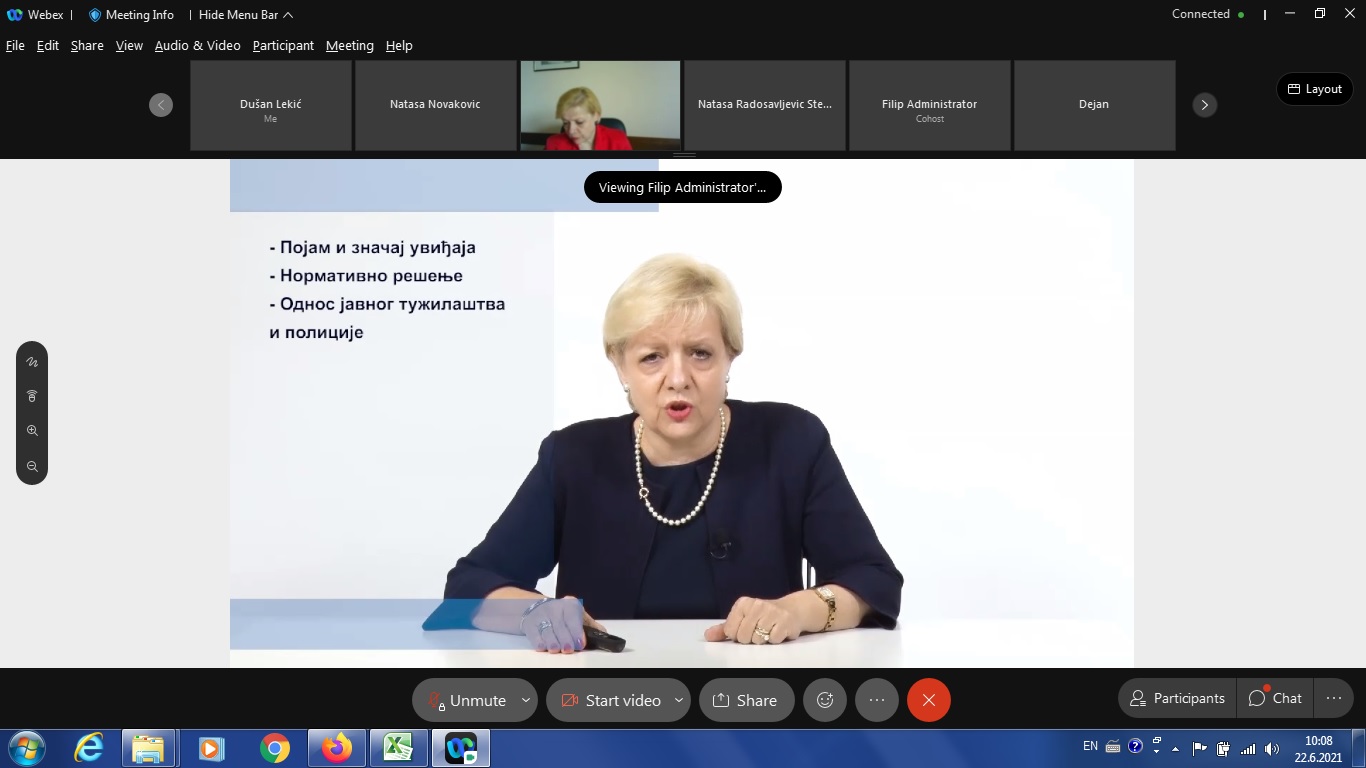The width and height of the screenshot is (1366, 768).
Task: Open the View menu
Action: pos(129,45)
